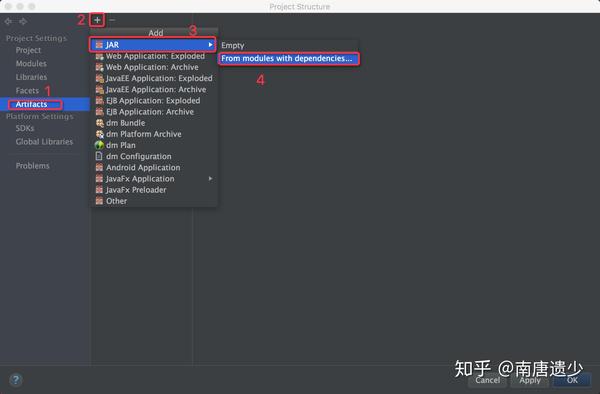Click the JavaEE Application: Archive icon
This screenshot has width=600, height=394.
pyautogui.click(x=99, y=90)
